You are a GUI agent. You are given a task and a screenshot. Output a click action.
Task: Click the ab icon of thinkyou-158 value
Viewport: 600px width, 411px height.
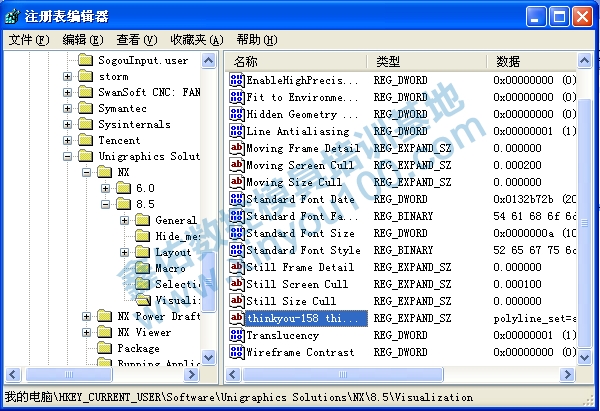(x=236, y=318)
